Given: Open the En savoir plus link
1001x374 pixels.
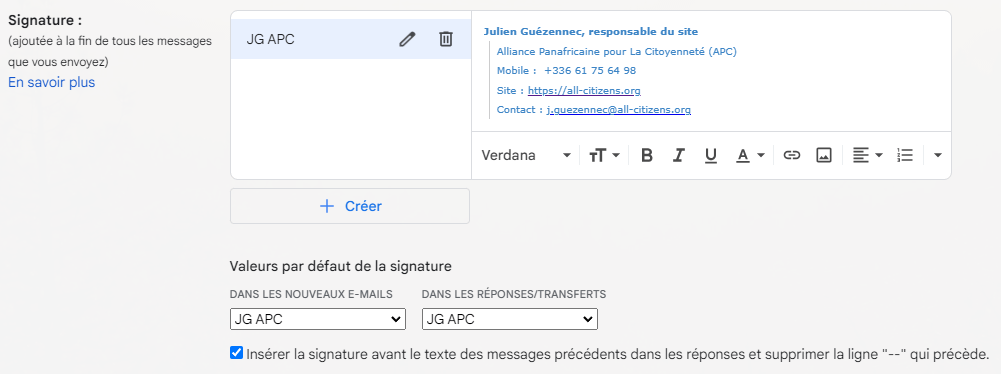Looking at the screenshot, I should click(52, 82).
